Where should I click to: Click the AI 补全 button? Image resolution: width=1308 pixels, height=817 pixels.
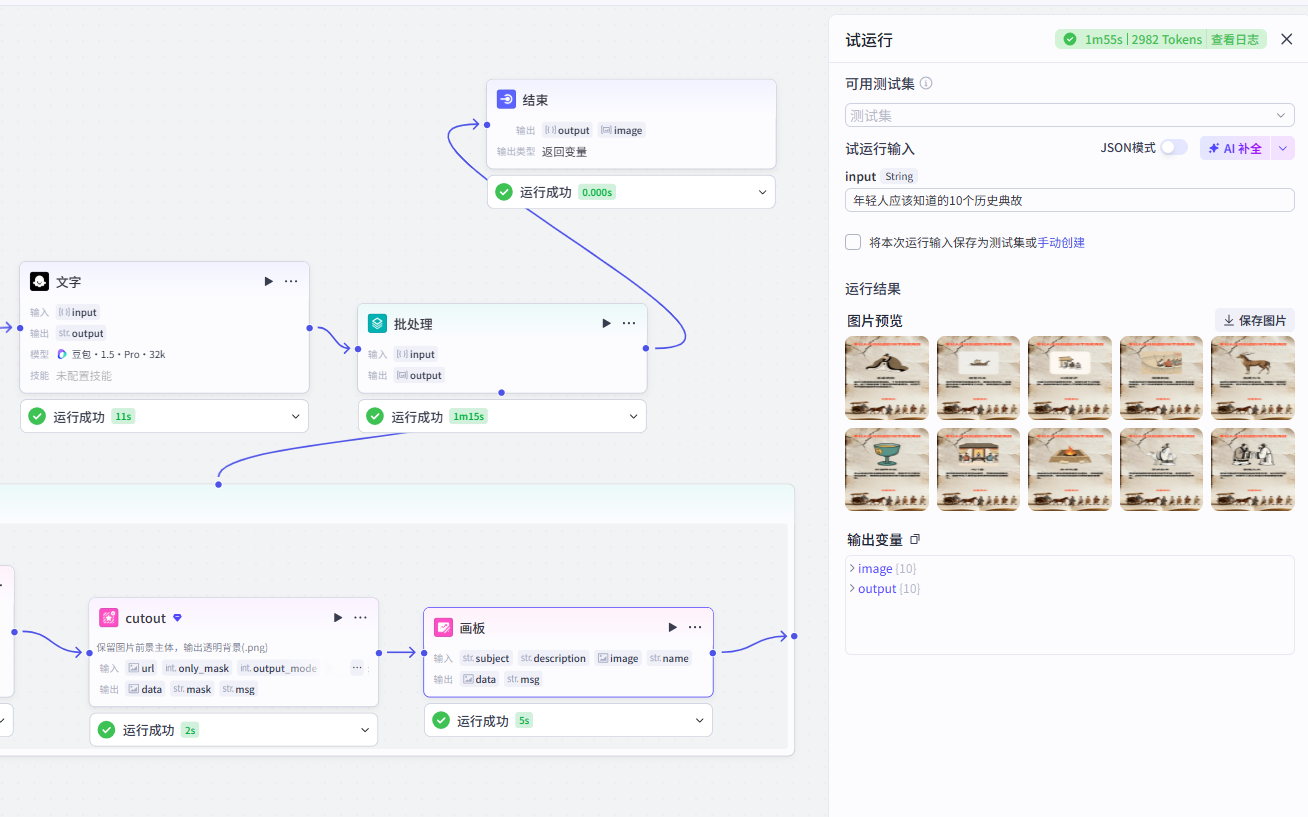1235,148
